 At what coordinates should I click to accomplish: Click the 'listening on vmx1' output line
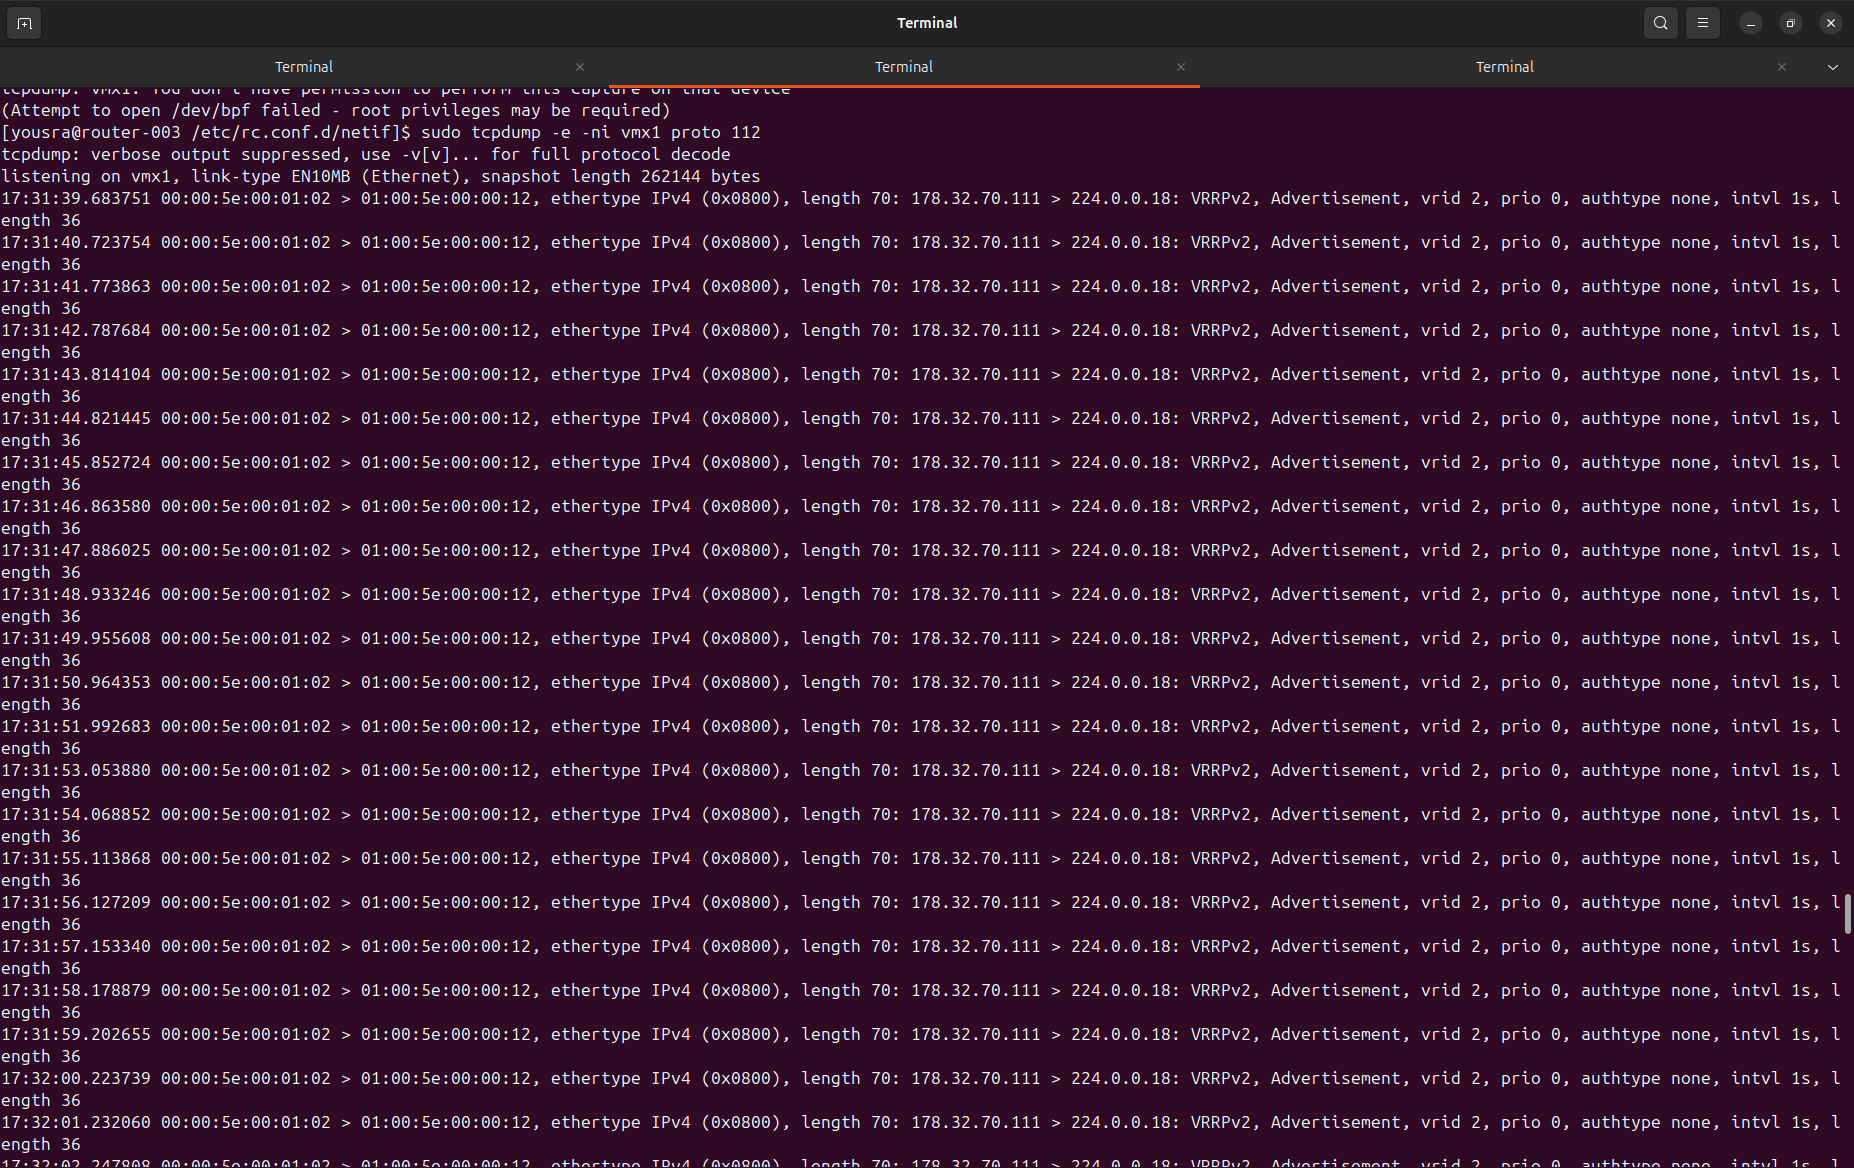click(x=380, y=176)
